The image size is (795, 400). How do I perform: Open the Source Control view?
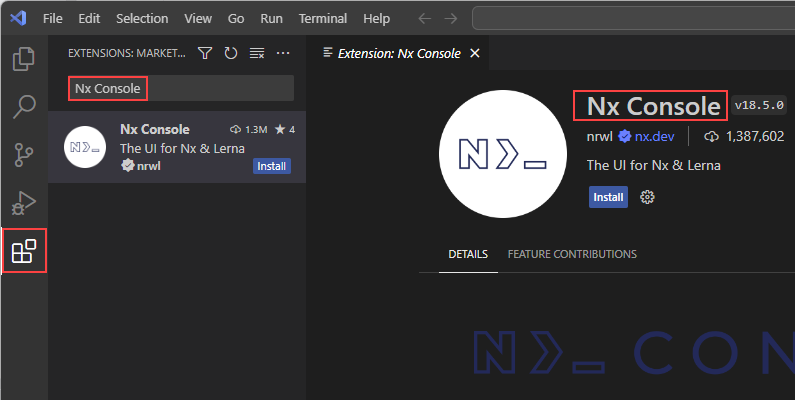[x=24, y=155]
